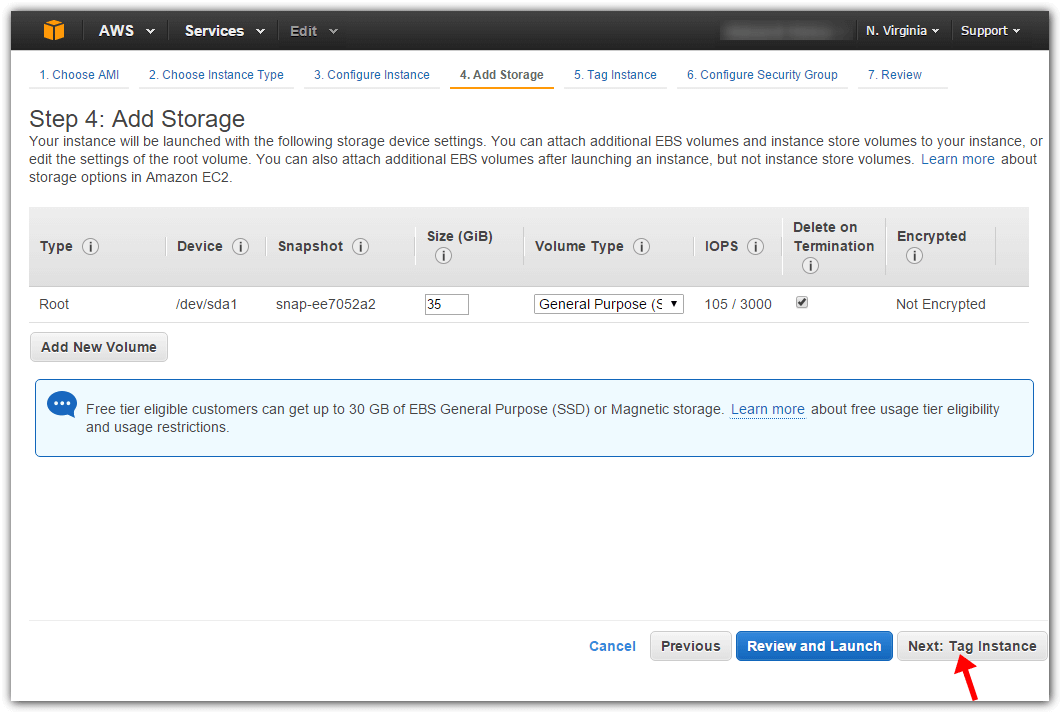Expand the Support dropdown menu

[x=990, y=30]
